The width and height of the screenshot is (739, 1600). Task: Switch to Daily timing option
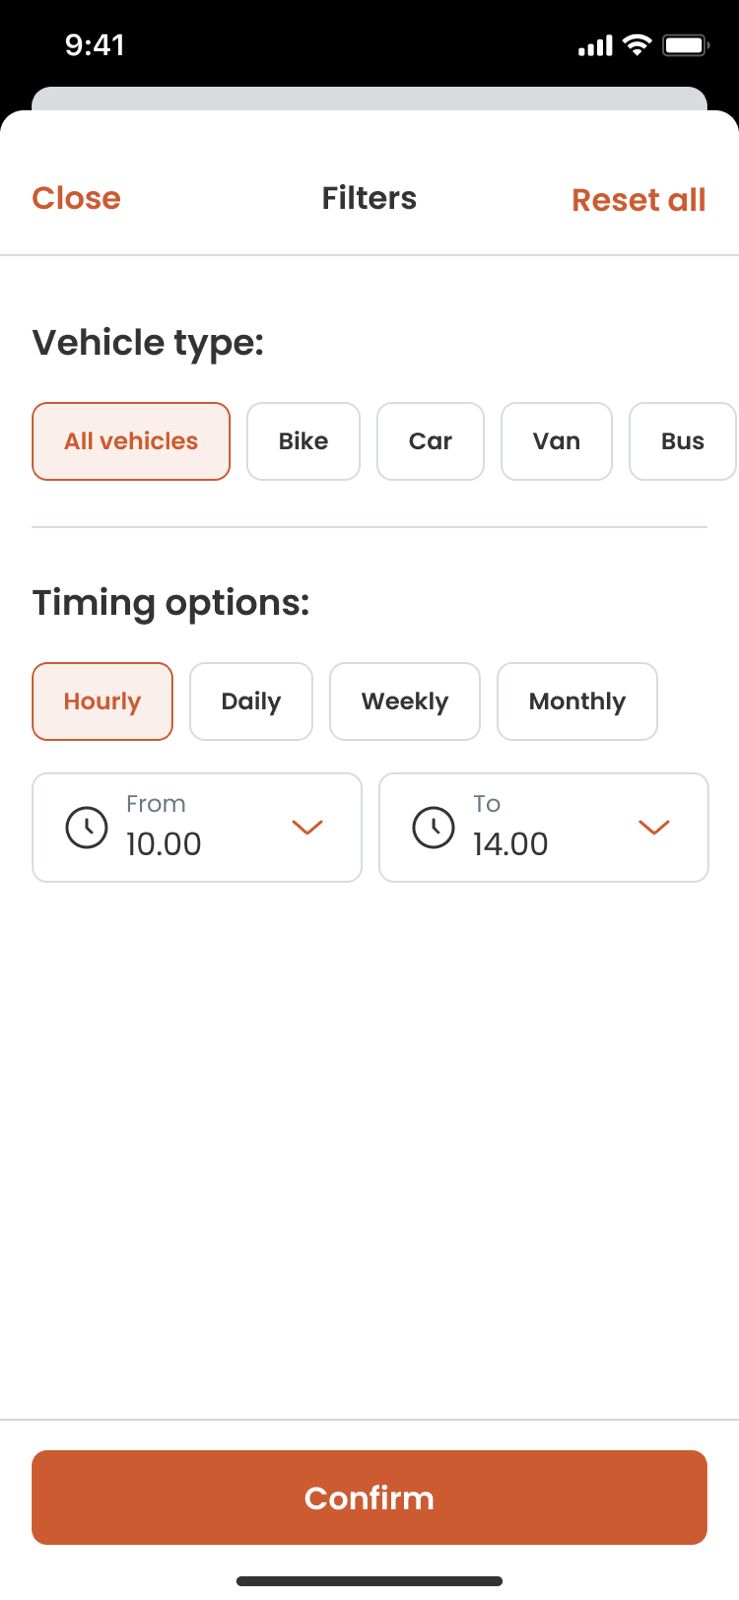[x=251, y=701]
